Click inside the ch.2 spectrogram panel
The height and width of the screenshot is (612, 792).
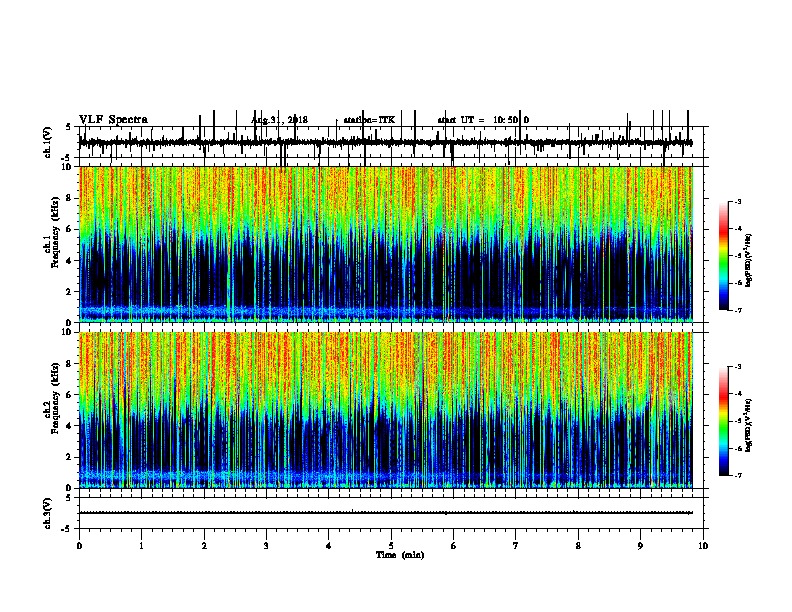(386, 410)
